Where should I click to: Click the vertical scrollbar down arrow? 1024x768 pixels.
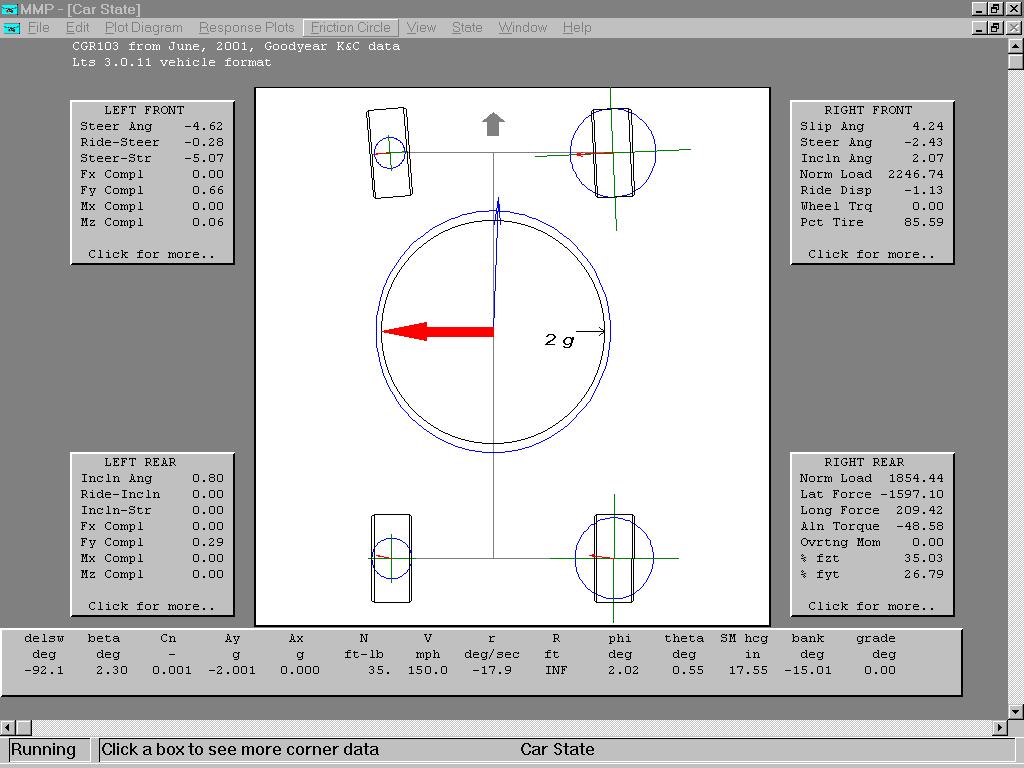coord(1016,711)
